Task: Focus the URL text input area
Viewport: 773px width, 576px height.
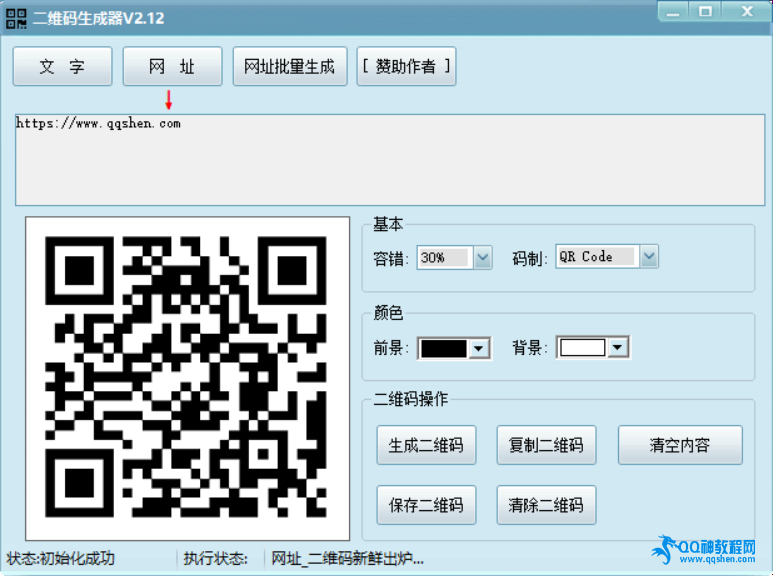Action: [390, 160]
